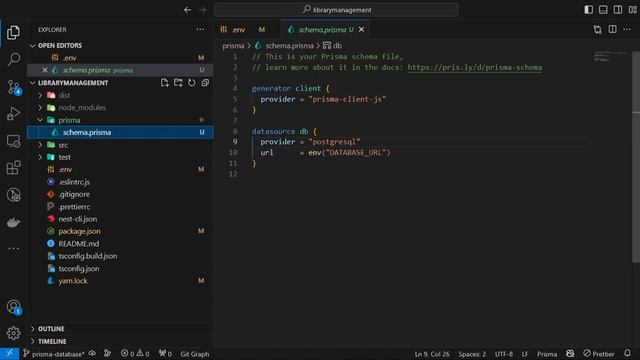Screen dimensions: 640x360
Task: Click the code minimap preview
Action: point(611,56)
